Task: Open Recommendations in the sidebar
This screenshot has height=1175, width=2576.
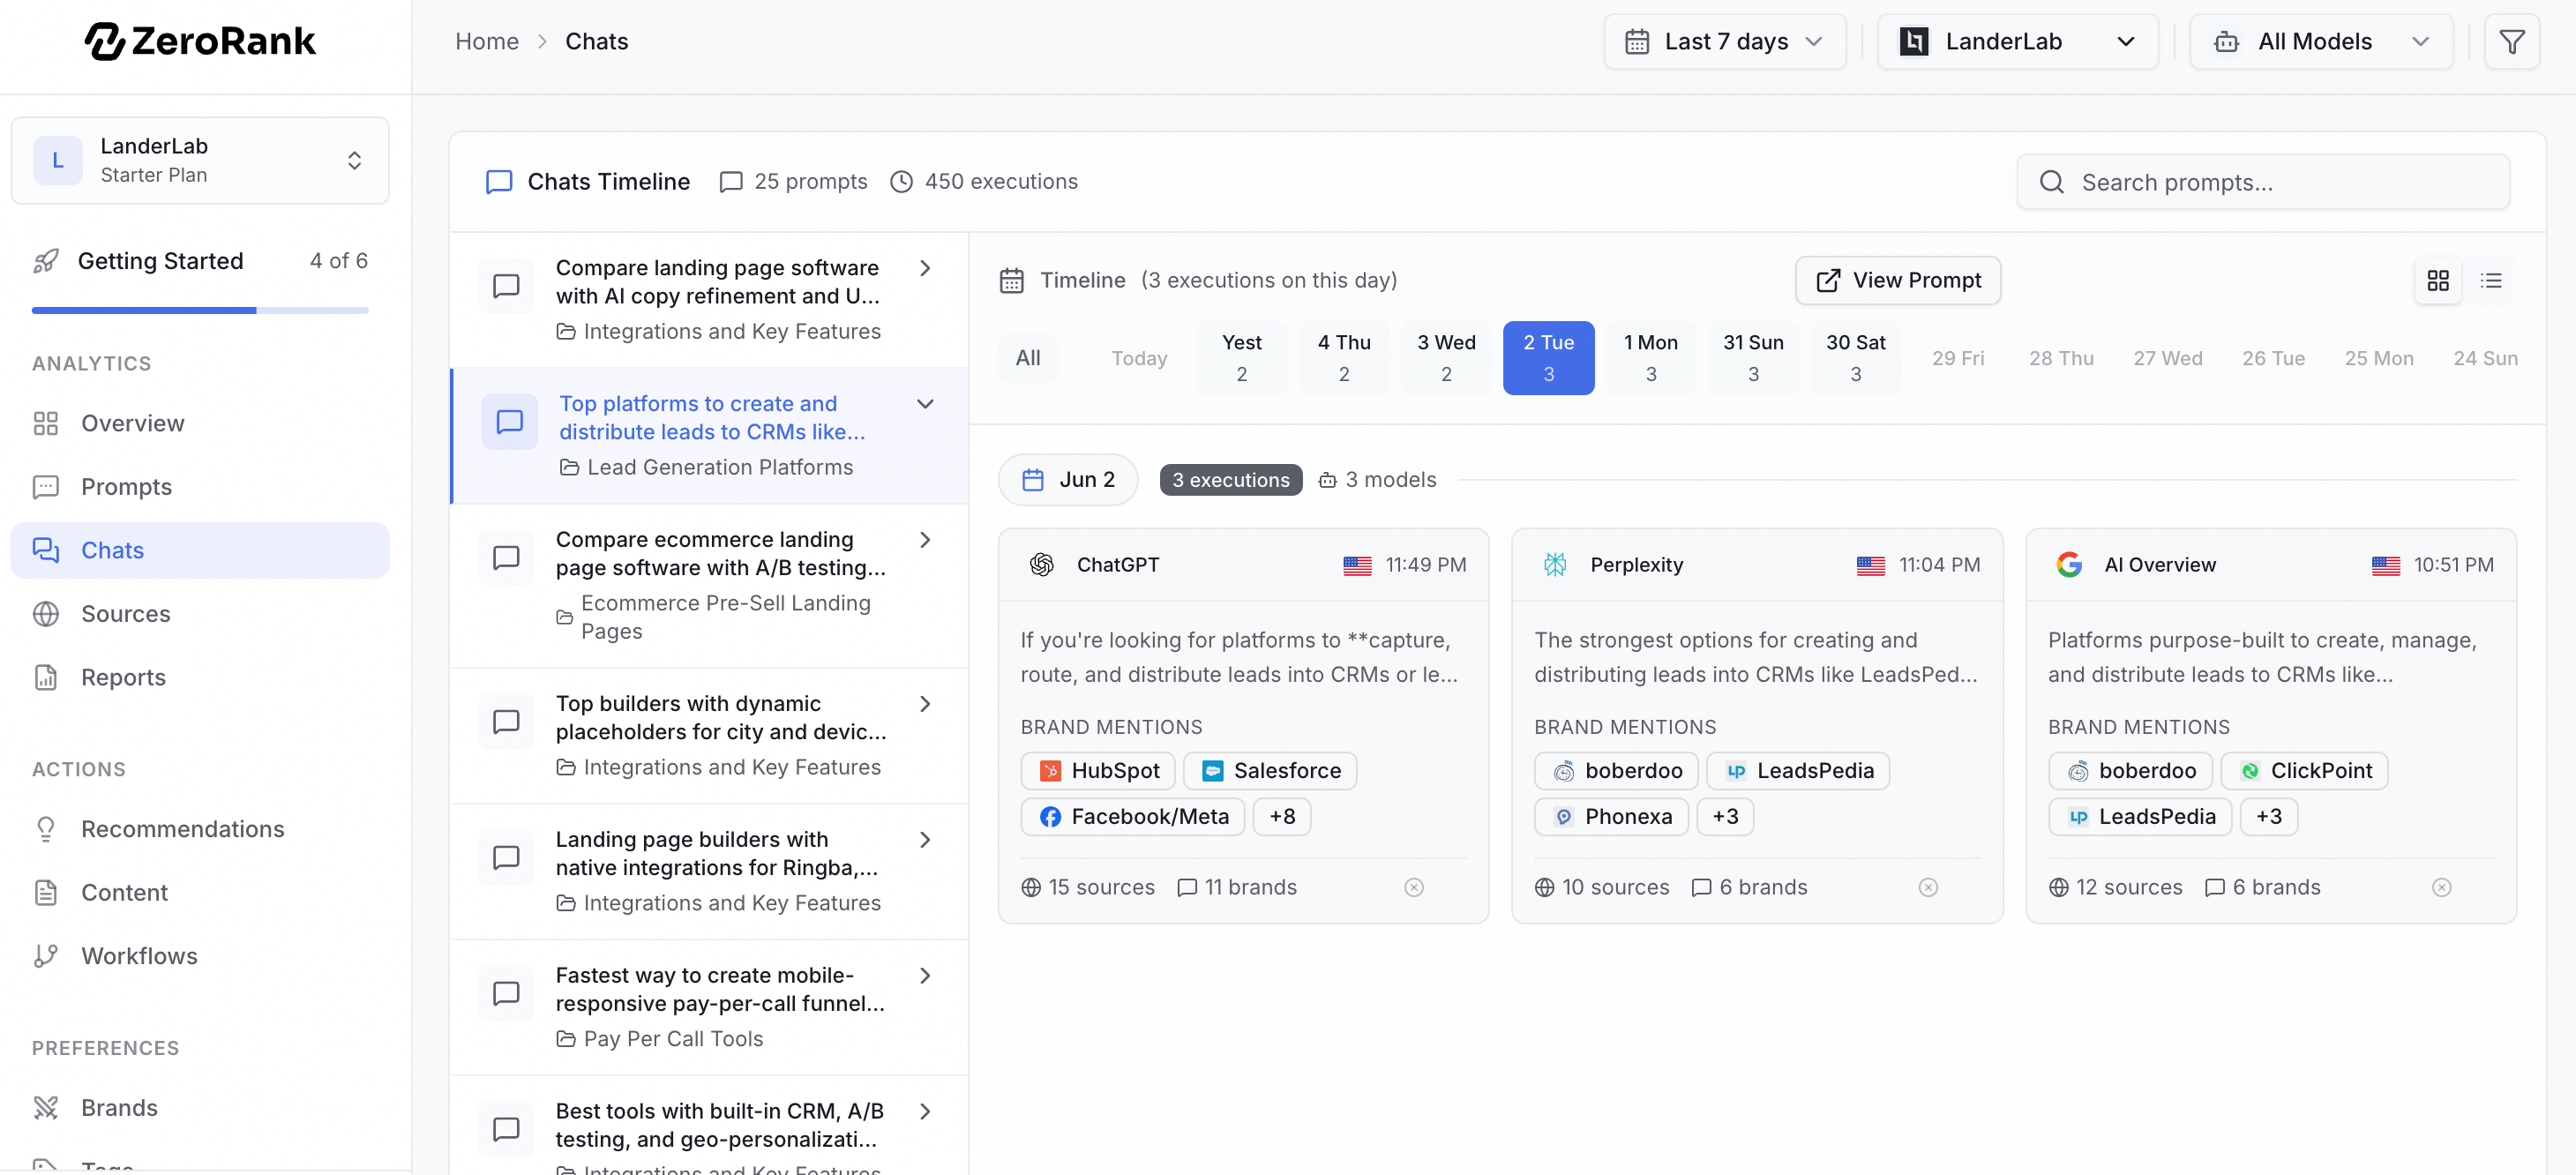Action: [x=200, y=829]
